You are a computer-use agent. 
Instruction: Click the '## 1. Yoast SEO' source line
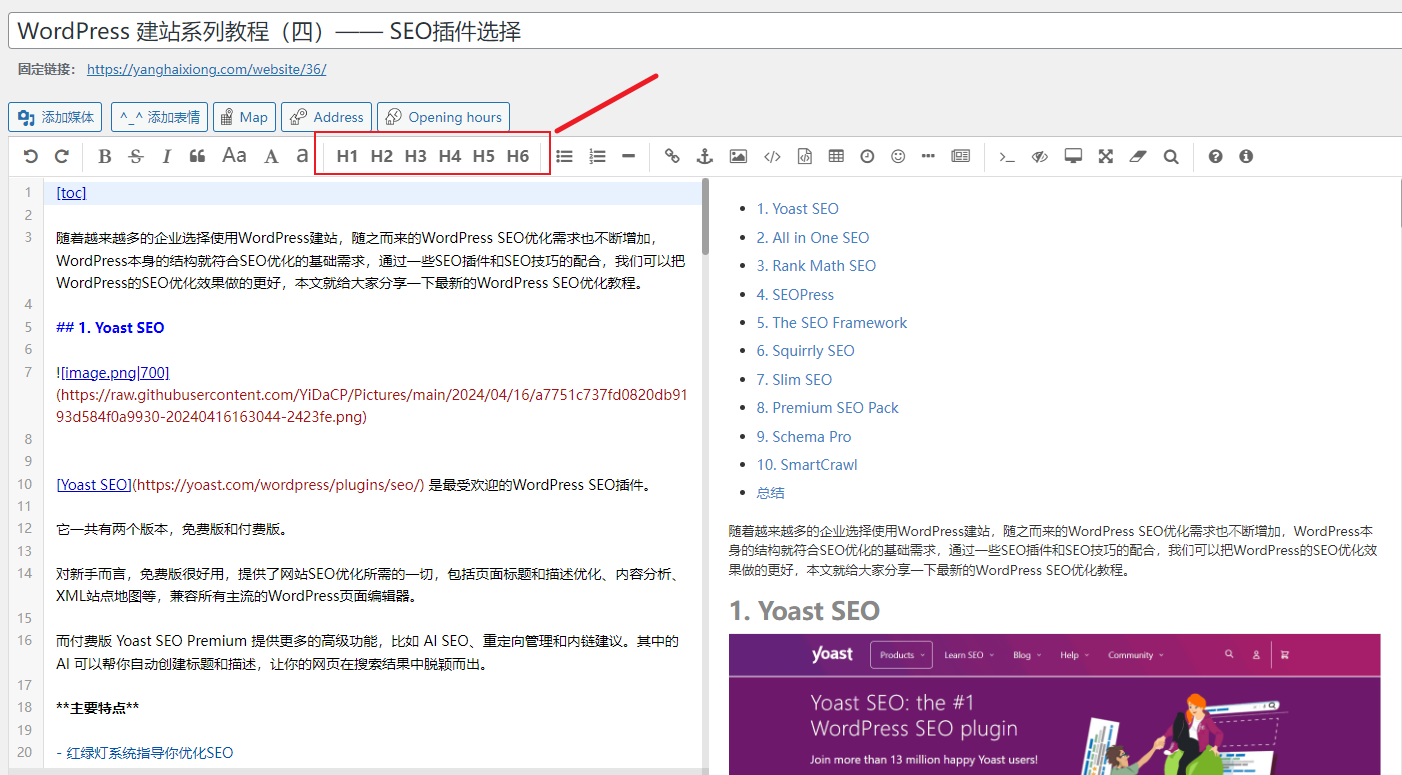110,328
